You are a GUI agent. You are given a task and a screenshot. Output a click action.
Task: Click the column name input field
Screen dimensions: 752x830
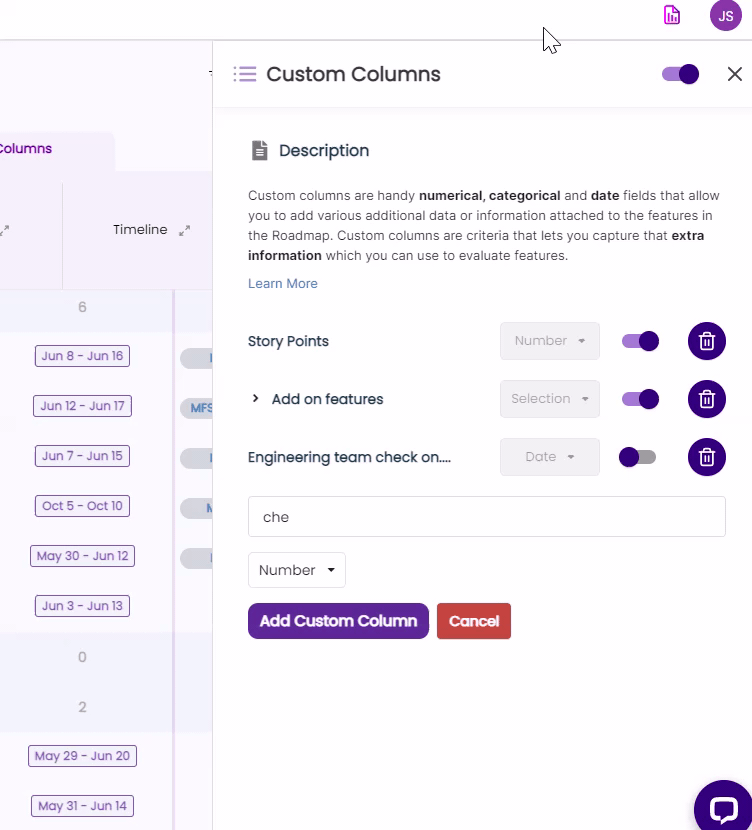(x=486, y=517)
